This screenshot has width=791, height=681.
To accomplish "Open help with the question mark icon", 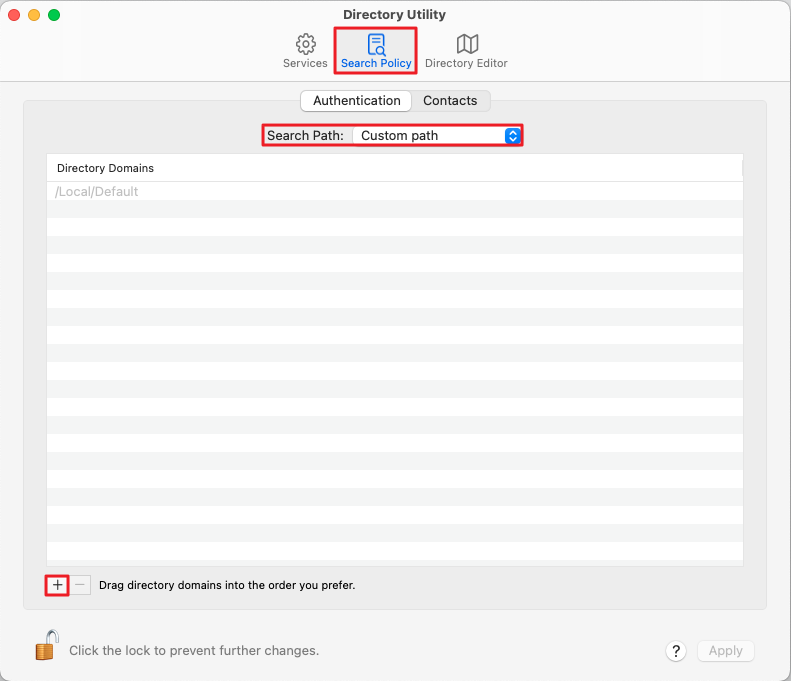I will (x=676, y=651).
